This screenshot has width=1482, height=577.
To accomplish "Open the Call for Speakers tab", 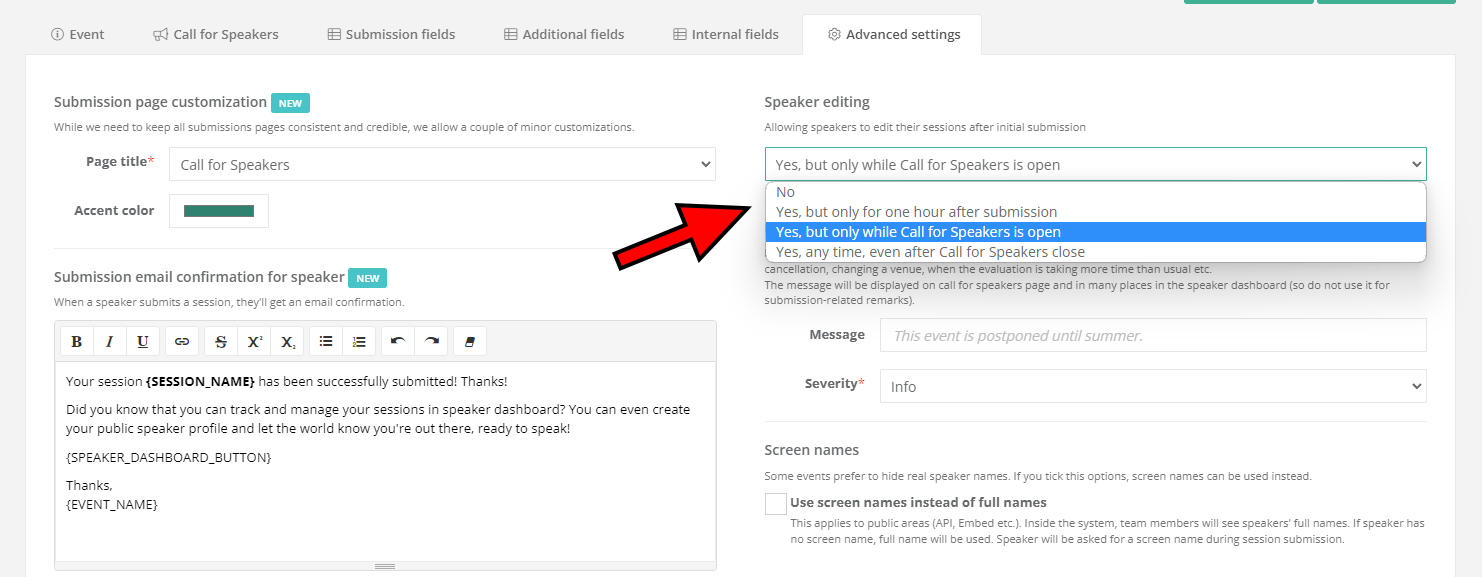I will pos(216,34).
